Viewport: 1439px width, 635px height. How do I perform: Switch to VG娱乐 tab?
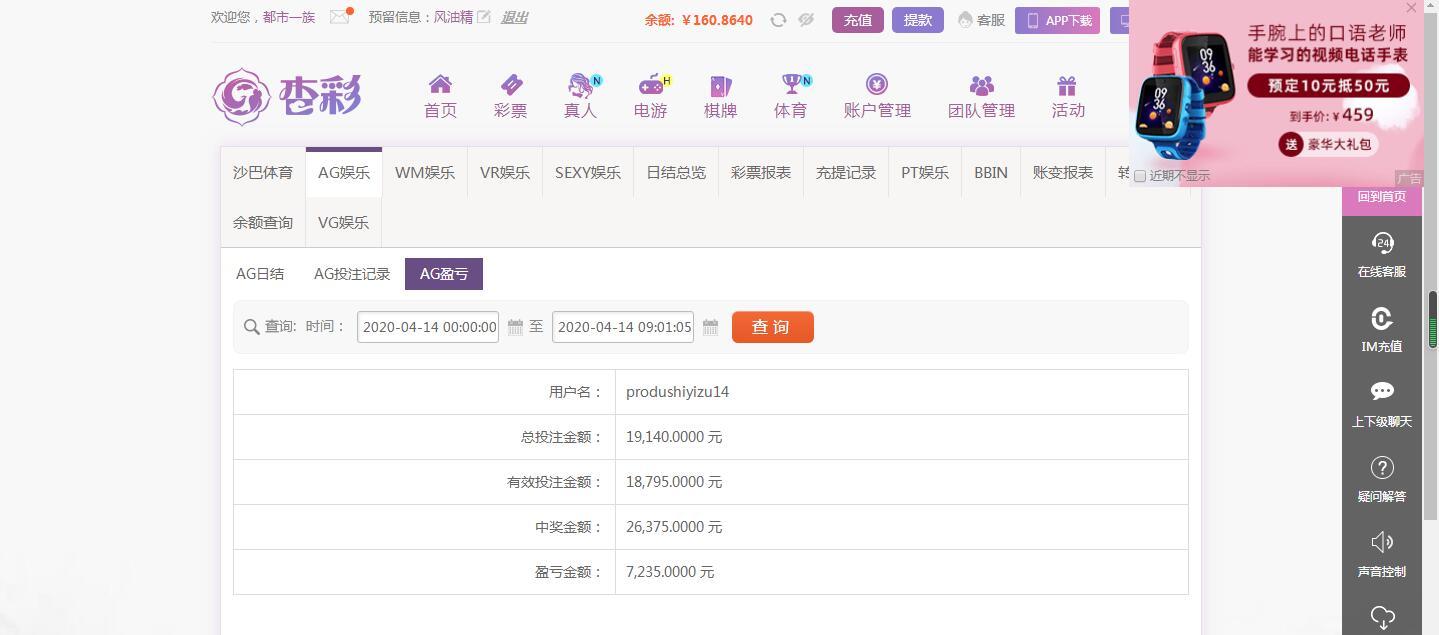(344, 223)
